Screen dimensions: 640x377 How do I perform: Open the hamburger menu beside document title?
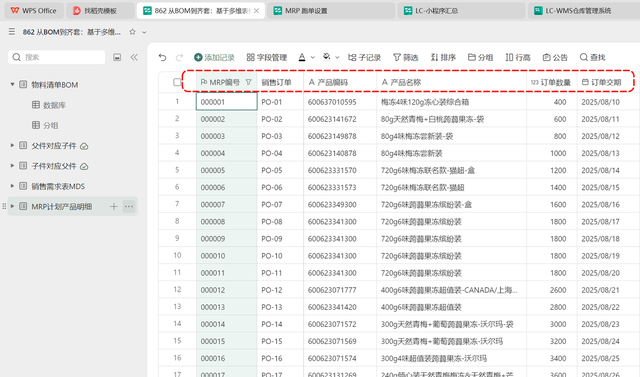coord(12,32)
